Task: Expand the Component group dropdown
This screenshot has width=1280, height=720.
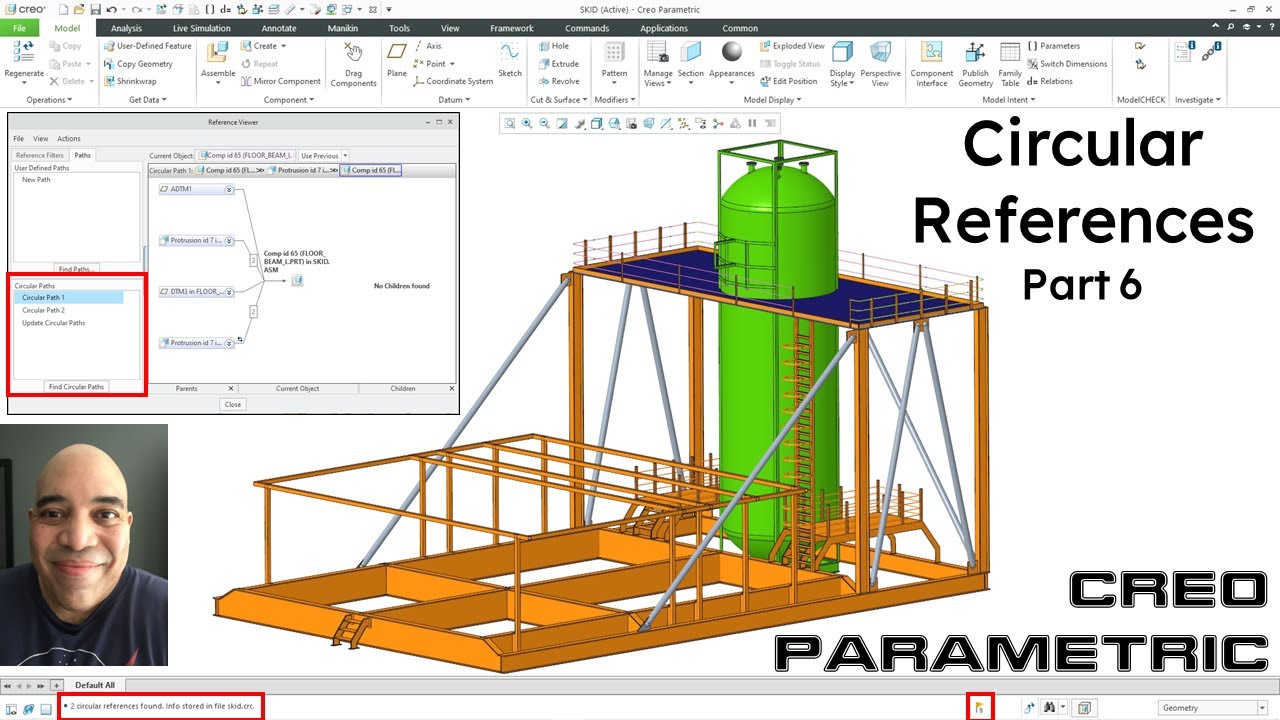Action: click(289, 100)
